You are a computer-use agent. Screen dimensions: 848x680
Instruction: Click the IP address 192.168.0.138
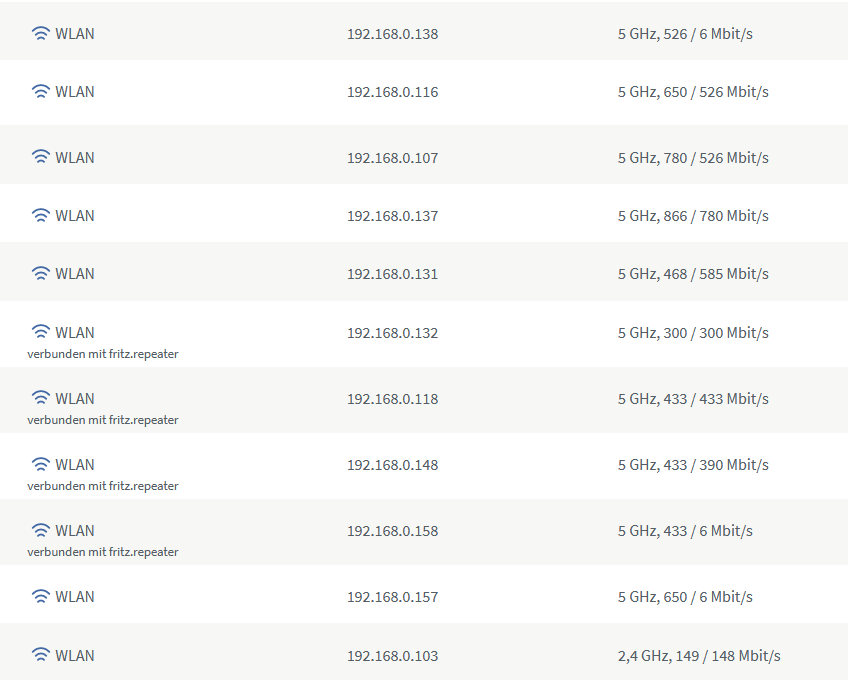pyautogui.click(x=392, y=34)
